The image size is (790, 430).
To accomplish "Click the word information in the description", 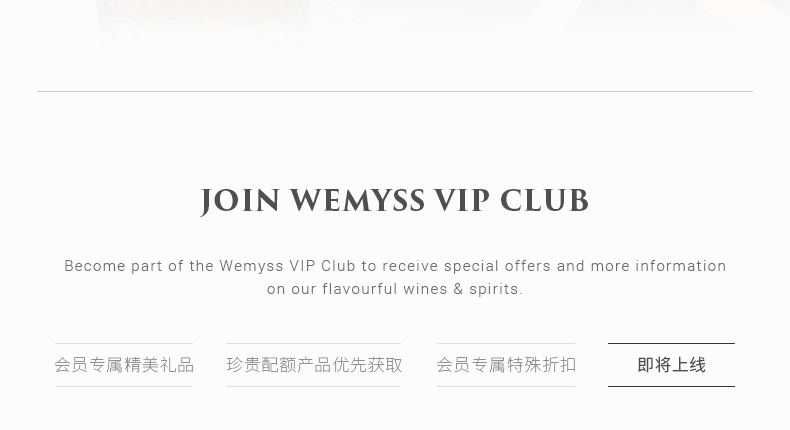I will click(681, 266).
